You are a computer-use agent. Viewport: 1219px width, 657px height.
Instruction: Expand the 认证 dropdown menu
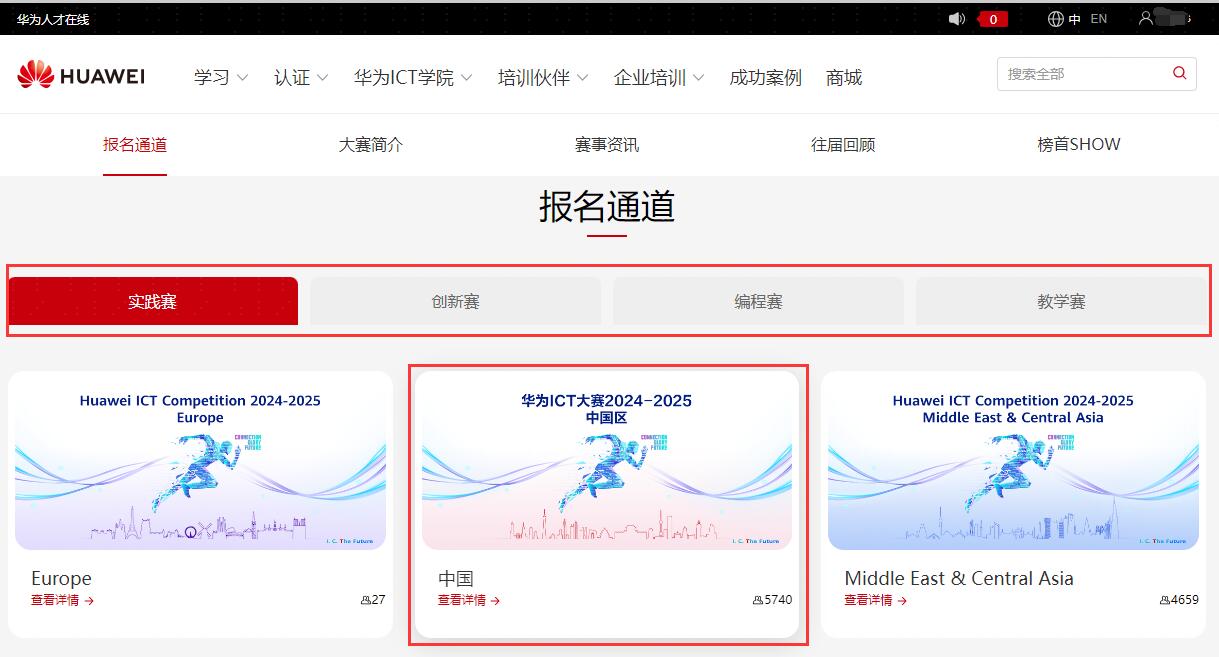pos(301,78)
